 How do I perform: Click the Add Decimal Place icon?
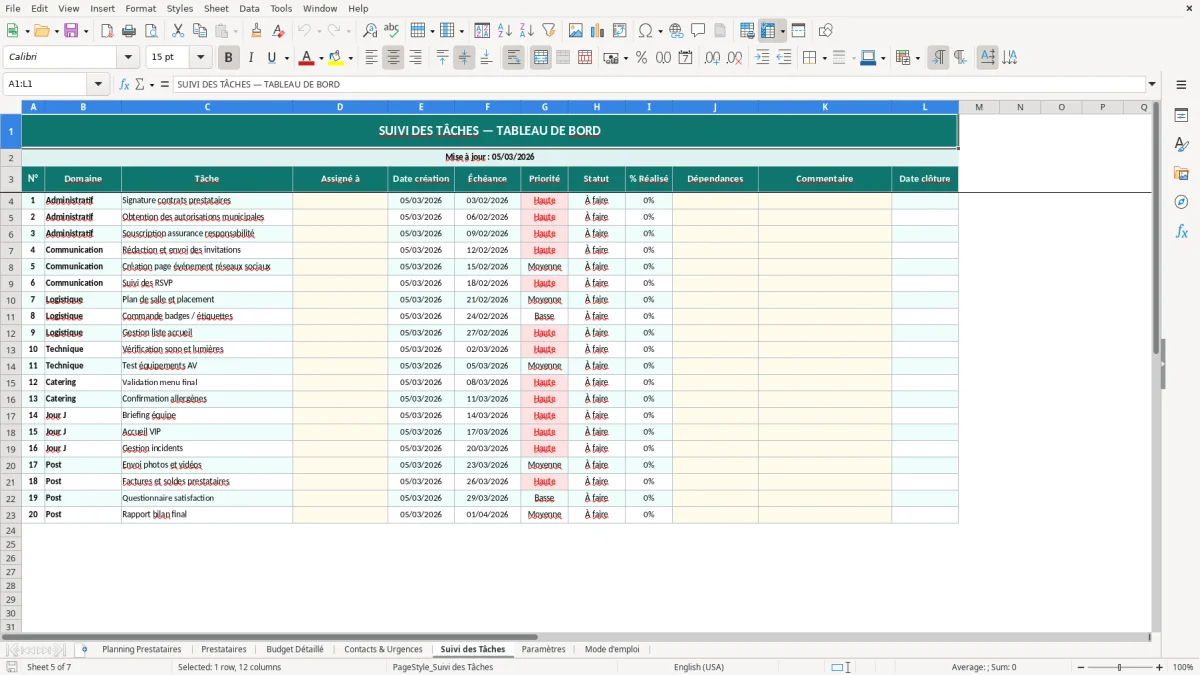[x=712, y=58]
